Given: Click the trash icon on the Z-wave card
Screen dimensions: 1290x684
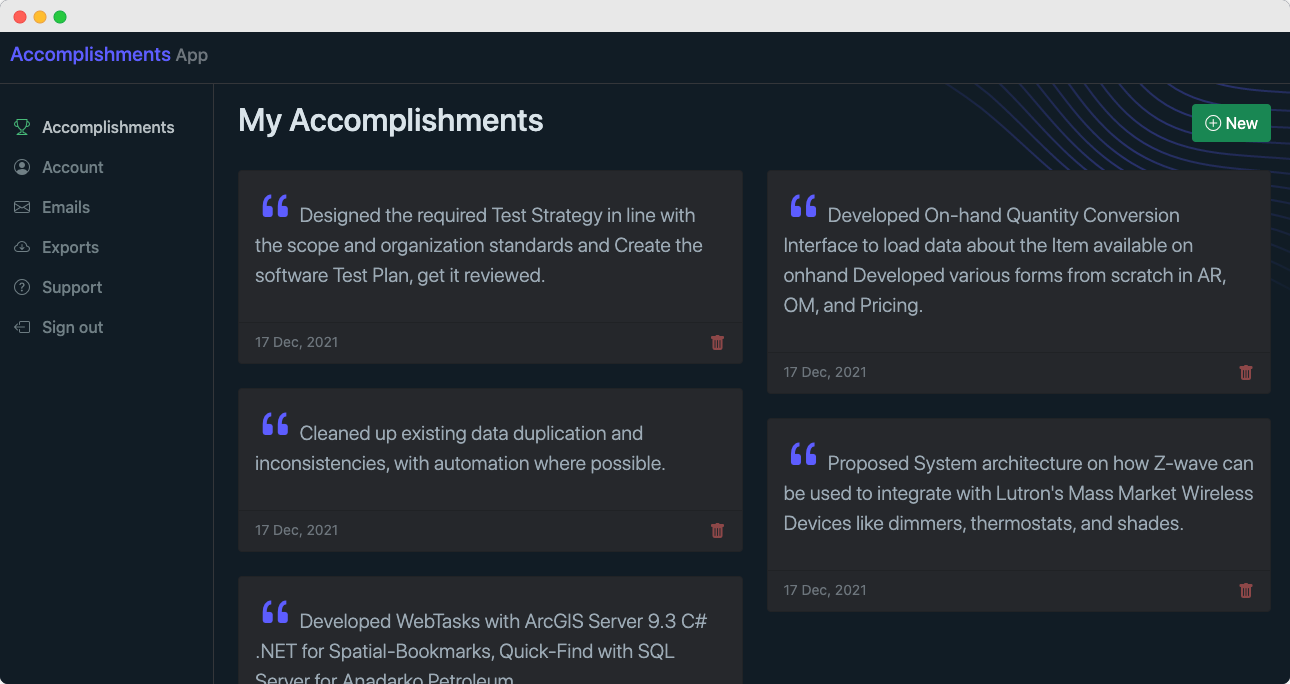Looking at the screenshot, I should [x=1246, y=590].
